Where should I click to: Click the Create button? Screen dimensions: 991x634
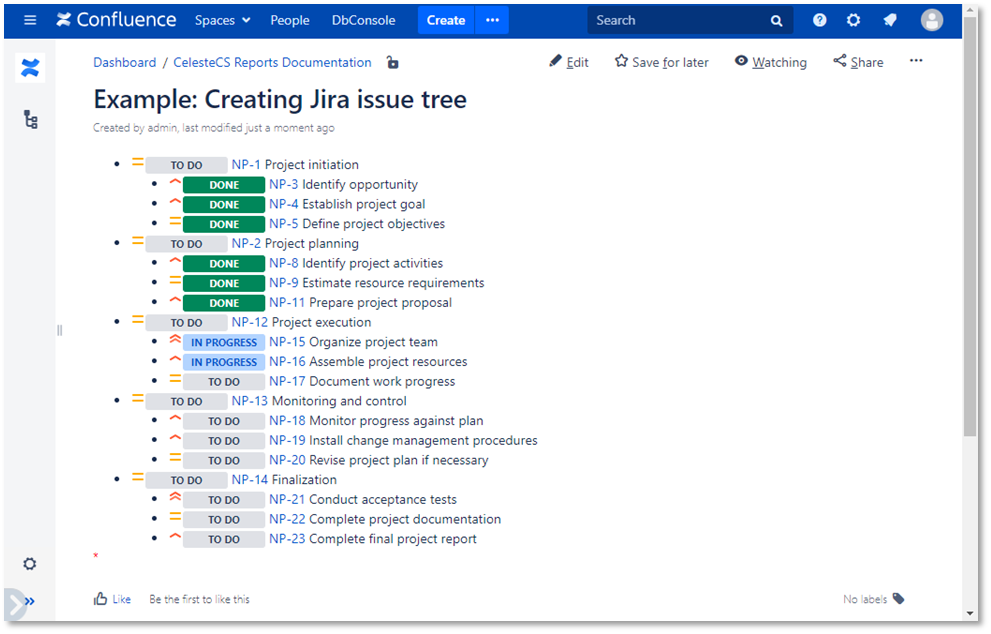[446, 20]
